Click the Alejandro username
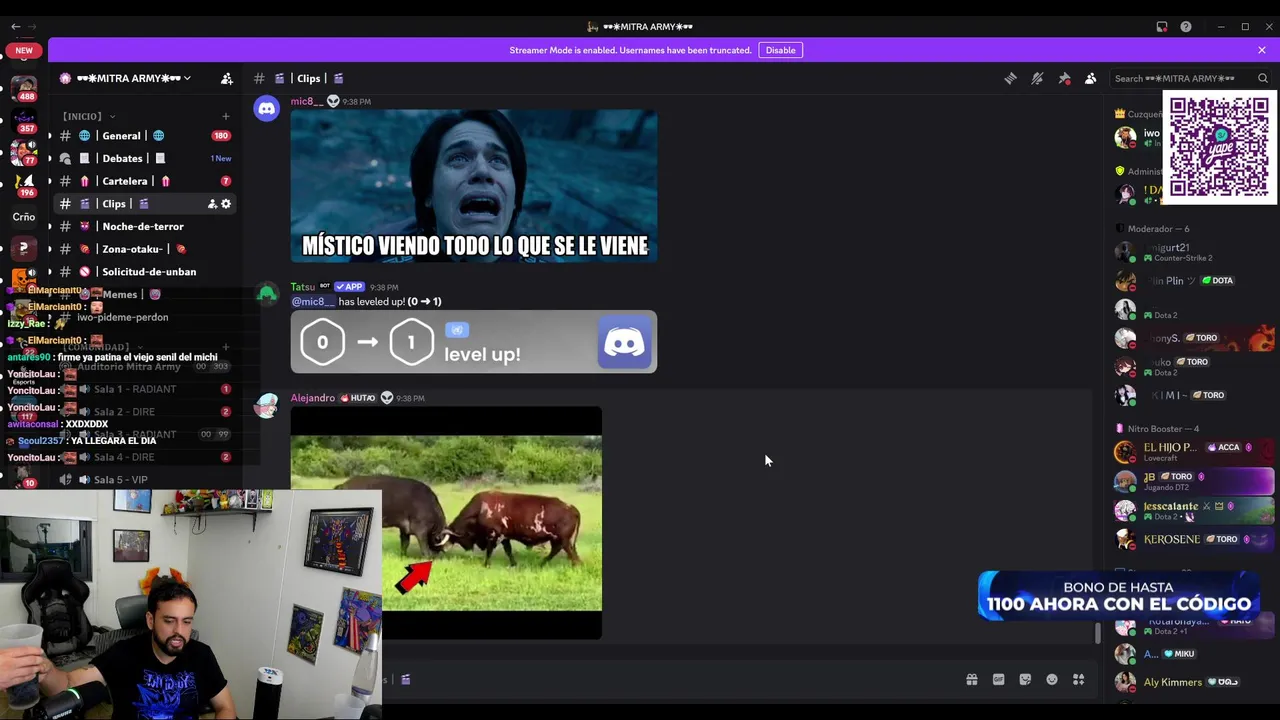This screenshot has width=1280, height=720. (313, 398)
